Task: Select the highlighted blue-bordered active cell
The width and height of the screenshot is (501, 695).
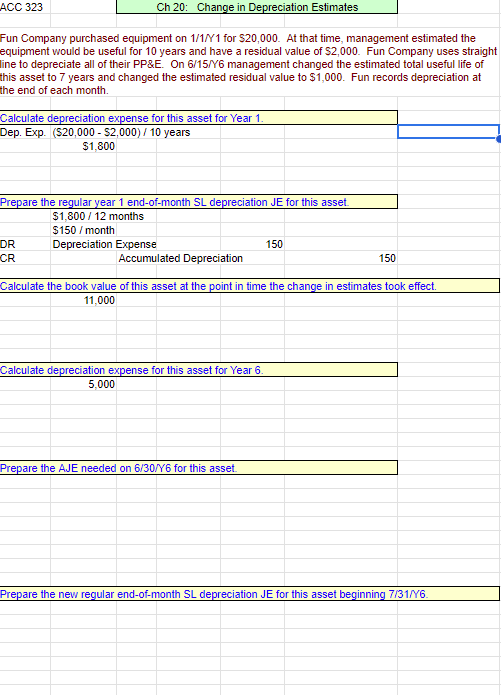Action: click(x=448, y=132)
